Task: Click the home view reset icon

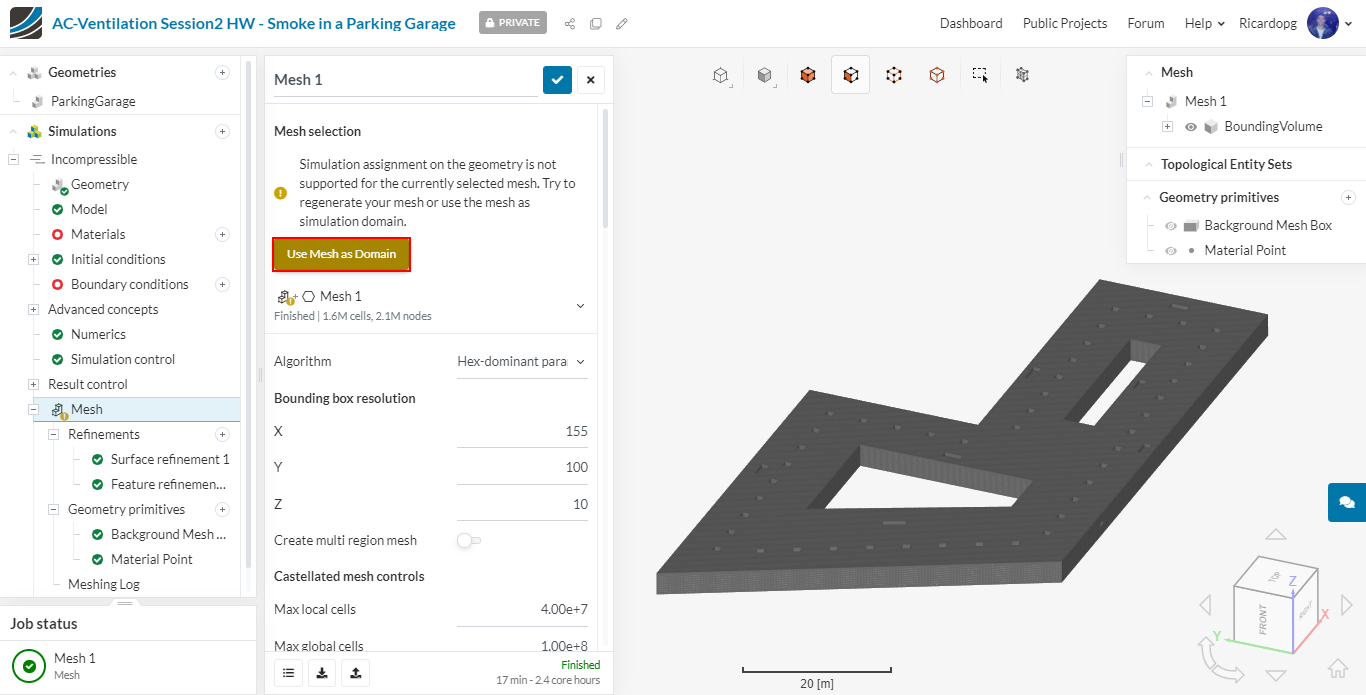Action: [1337, 669]
